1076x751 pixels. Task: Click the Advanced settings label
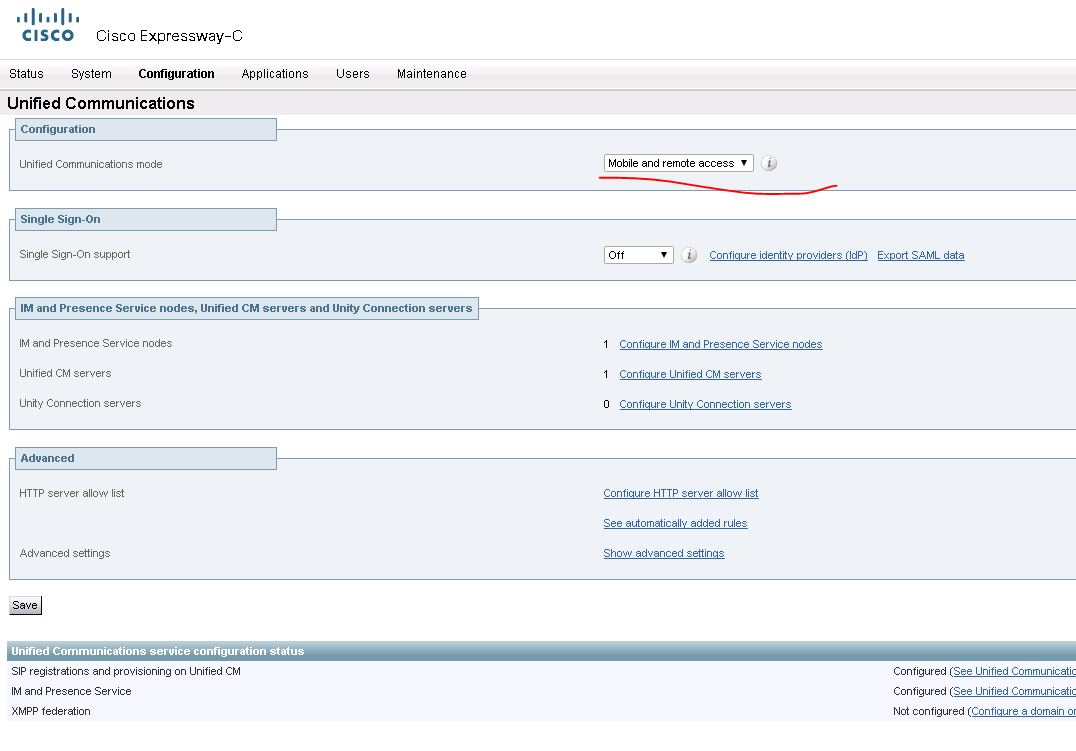tap(65, 554)
